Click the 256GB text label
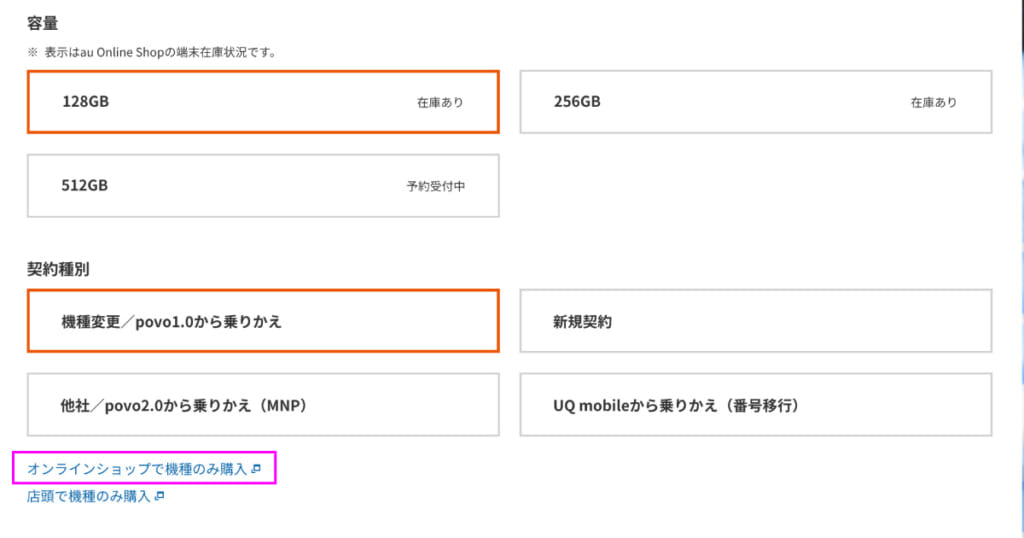The height and width of the screenshot is (538, 1024). tap(577, 102)
